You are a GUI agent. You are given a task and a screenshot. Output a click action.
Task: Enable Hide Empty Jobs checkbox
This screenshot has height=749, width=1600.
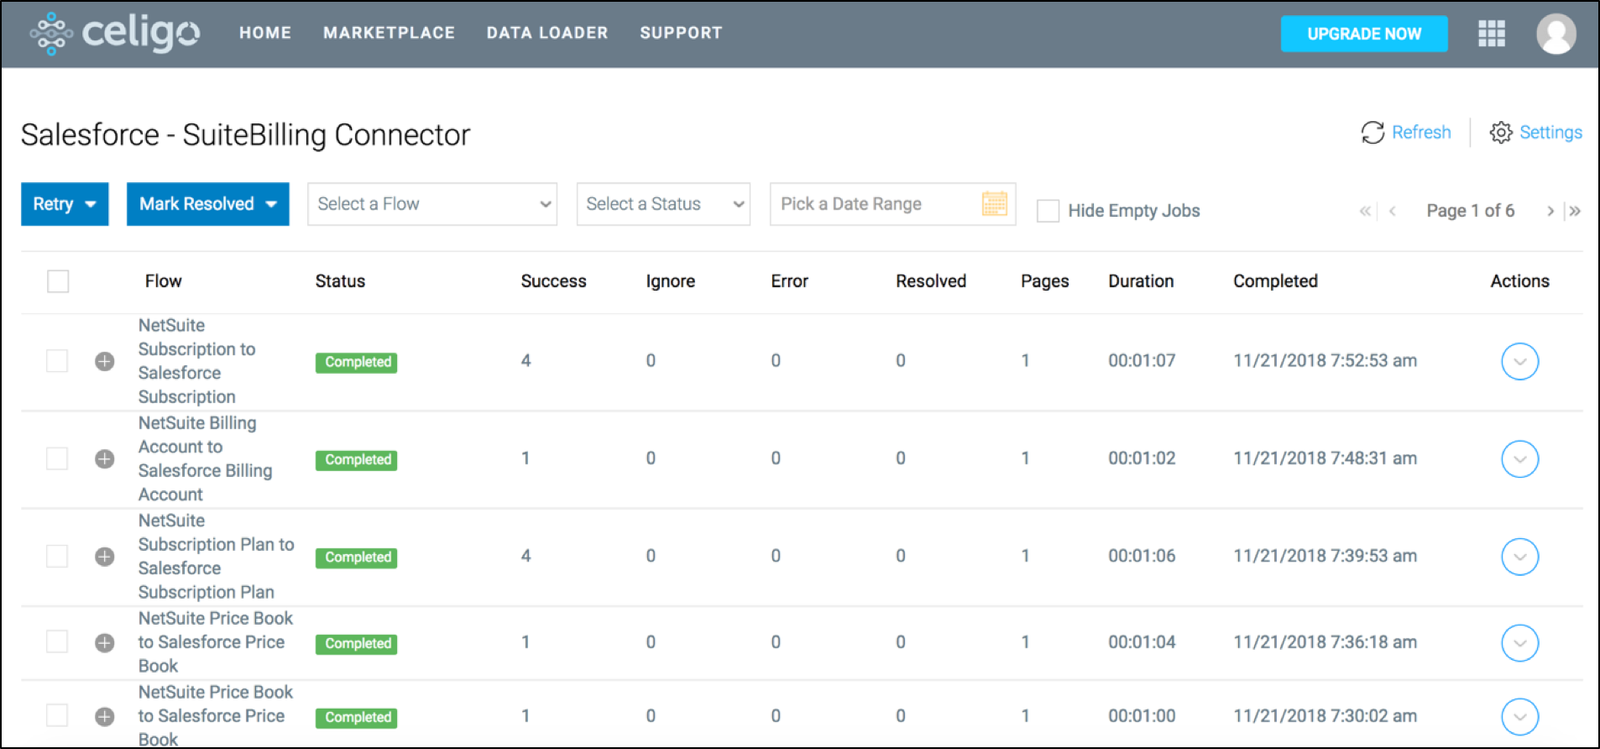tap(1048, 211)
